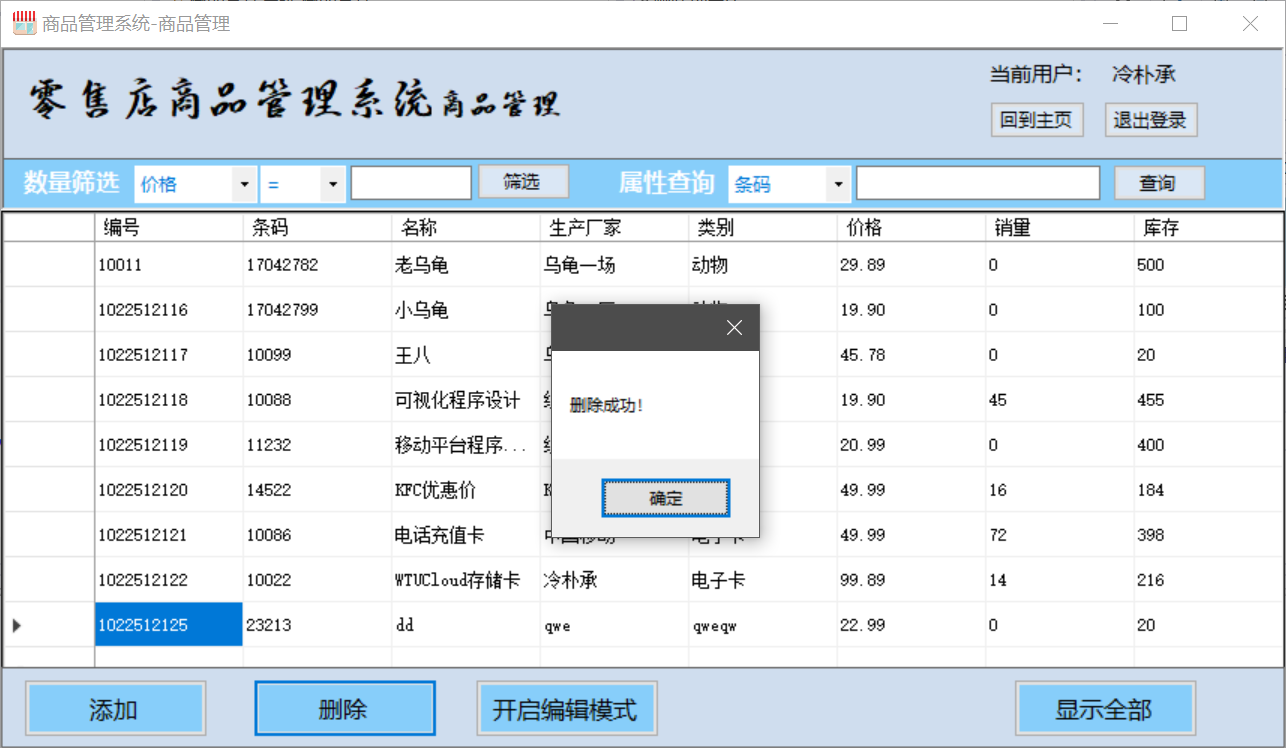This screenshot has width=1286, height=748.
Task: Click the 筛选 button
Action: (523, 182)
